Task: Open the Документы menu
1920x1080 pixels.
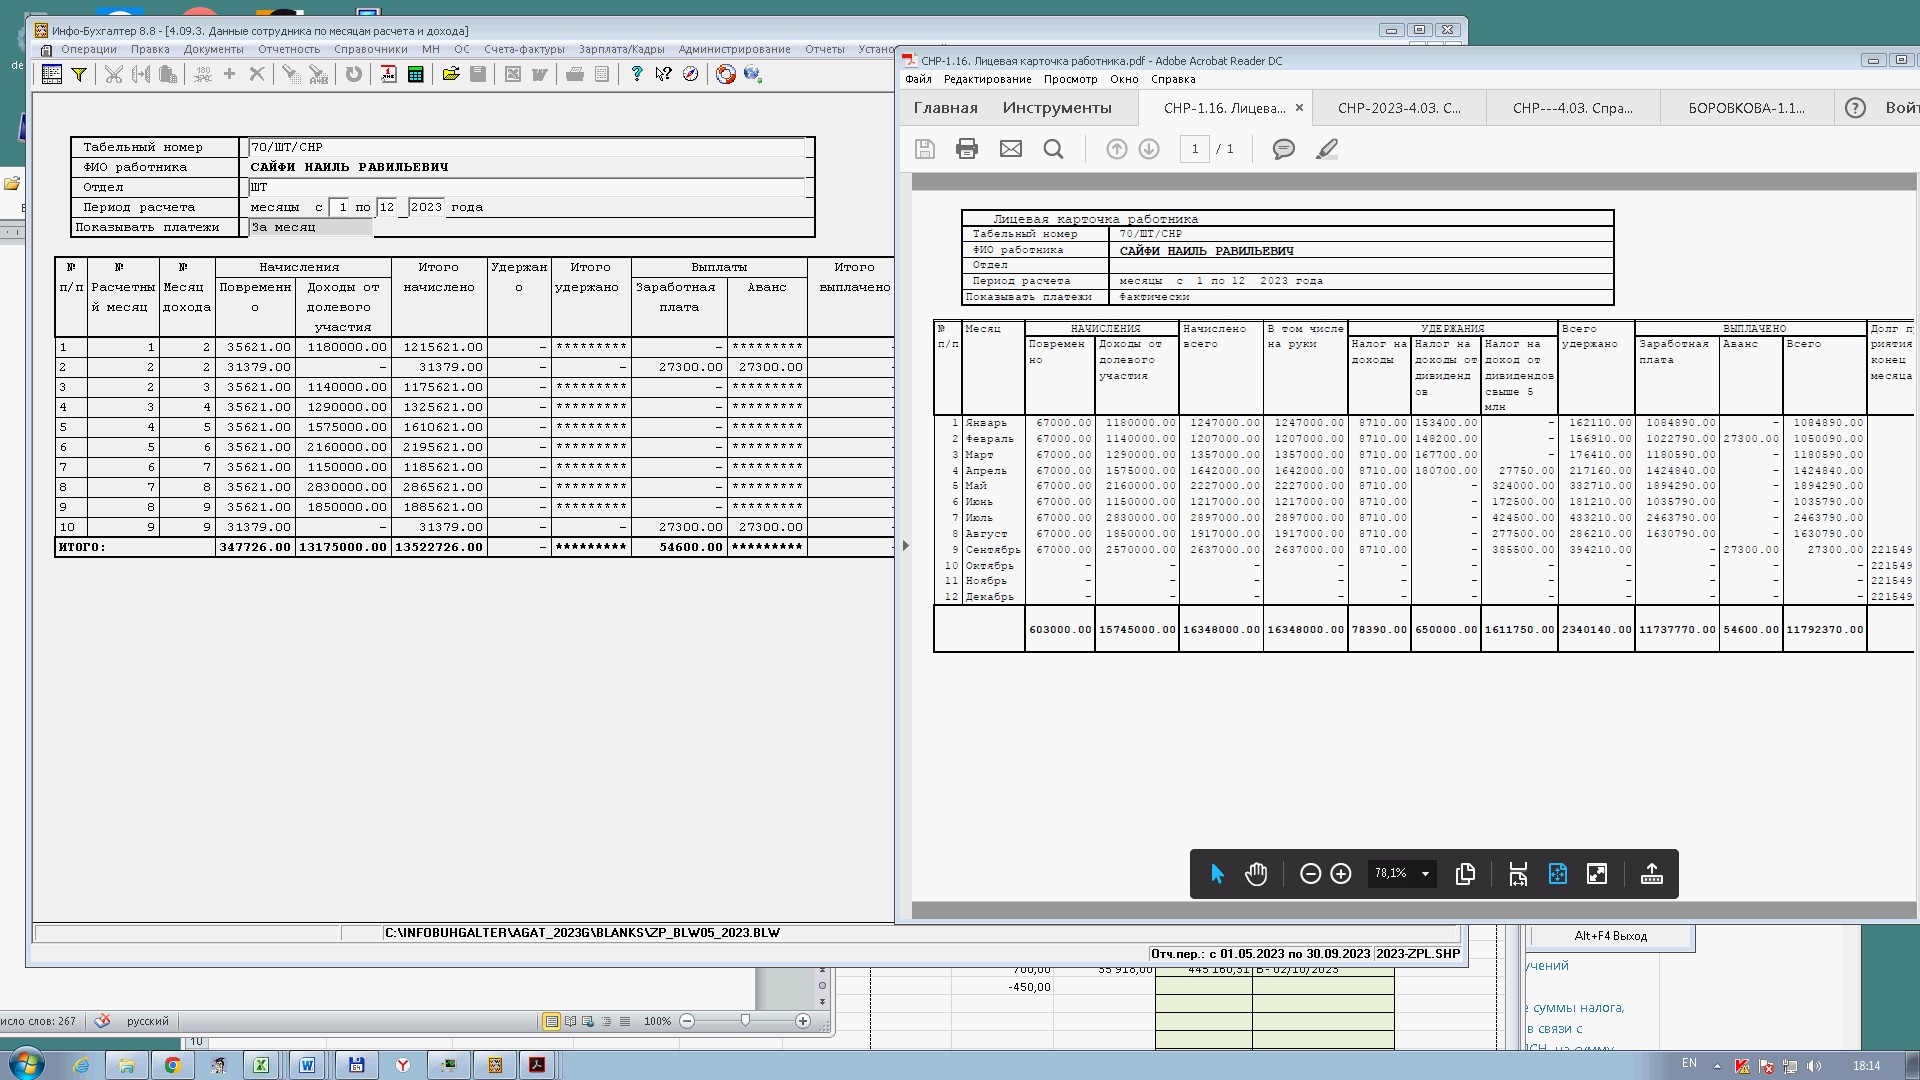Action: tap(213, 49)
